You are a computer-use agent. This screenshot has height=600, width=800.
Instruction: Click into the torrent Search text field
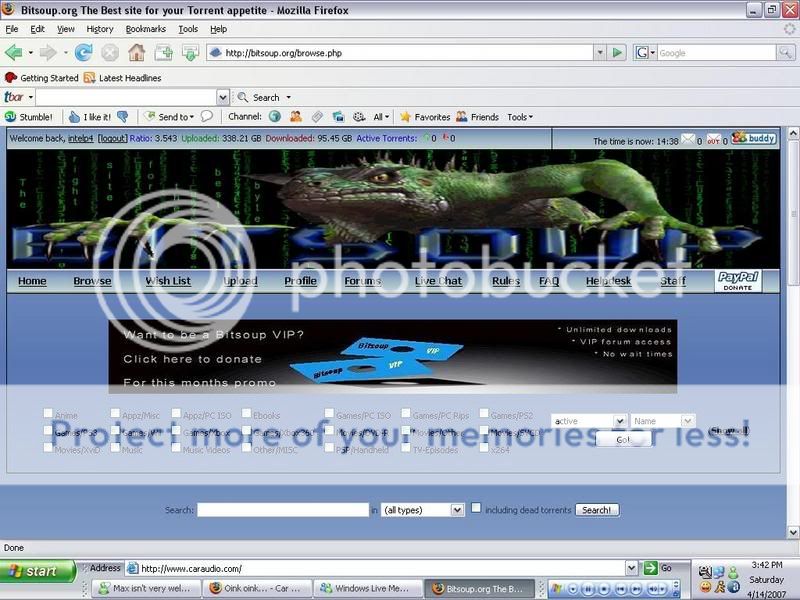point(283,510)
